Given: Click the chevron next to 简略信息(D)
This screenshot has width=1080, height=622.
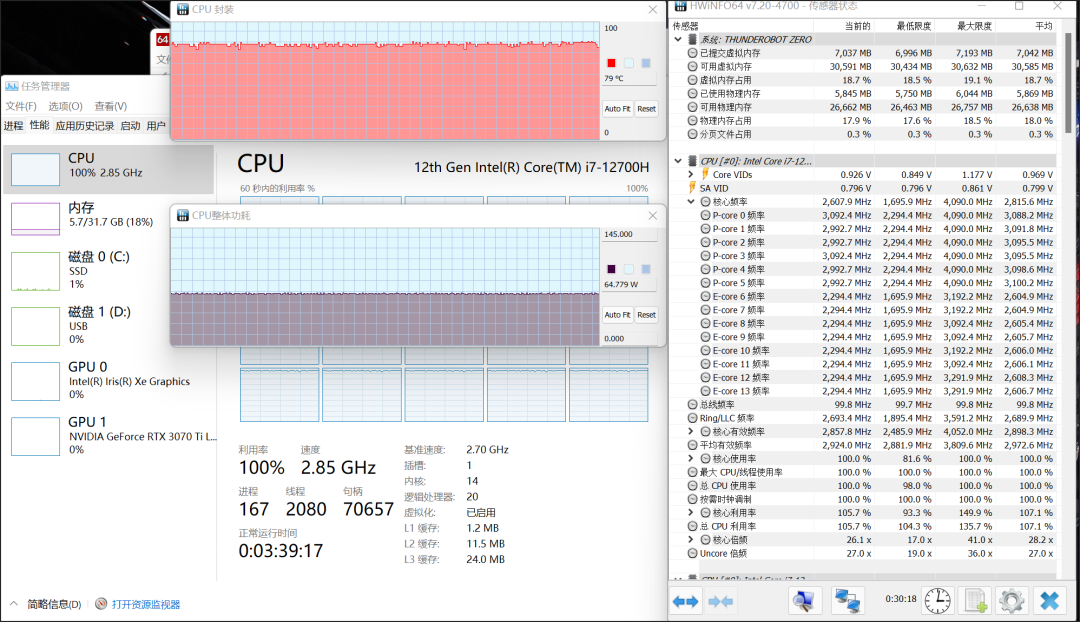Looking at the screenshot, I should pyautogui.click(x=14, y=603).
